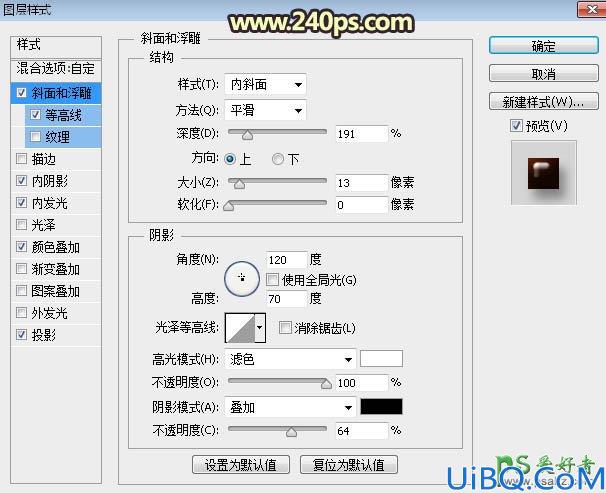Open the gloss contour preview thumbnail
The width and height of the screenshot is (606, 493).
(240, 328)
